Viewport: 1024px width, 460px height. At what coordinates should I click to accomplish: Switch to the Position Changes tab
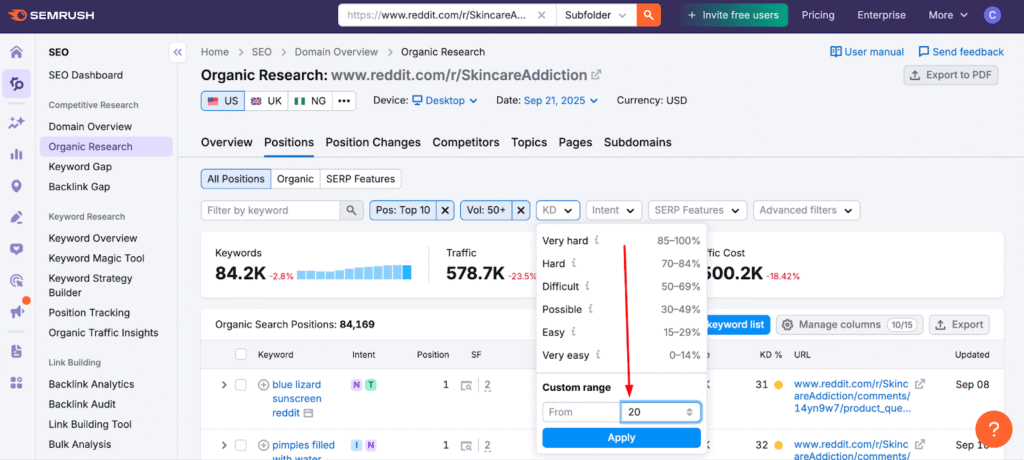click(x=373, y=142)
